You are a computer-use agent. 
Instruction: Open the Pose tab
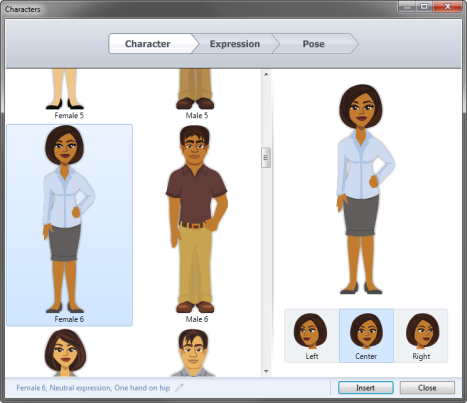click(x=314, y=44)
